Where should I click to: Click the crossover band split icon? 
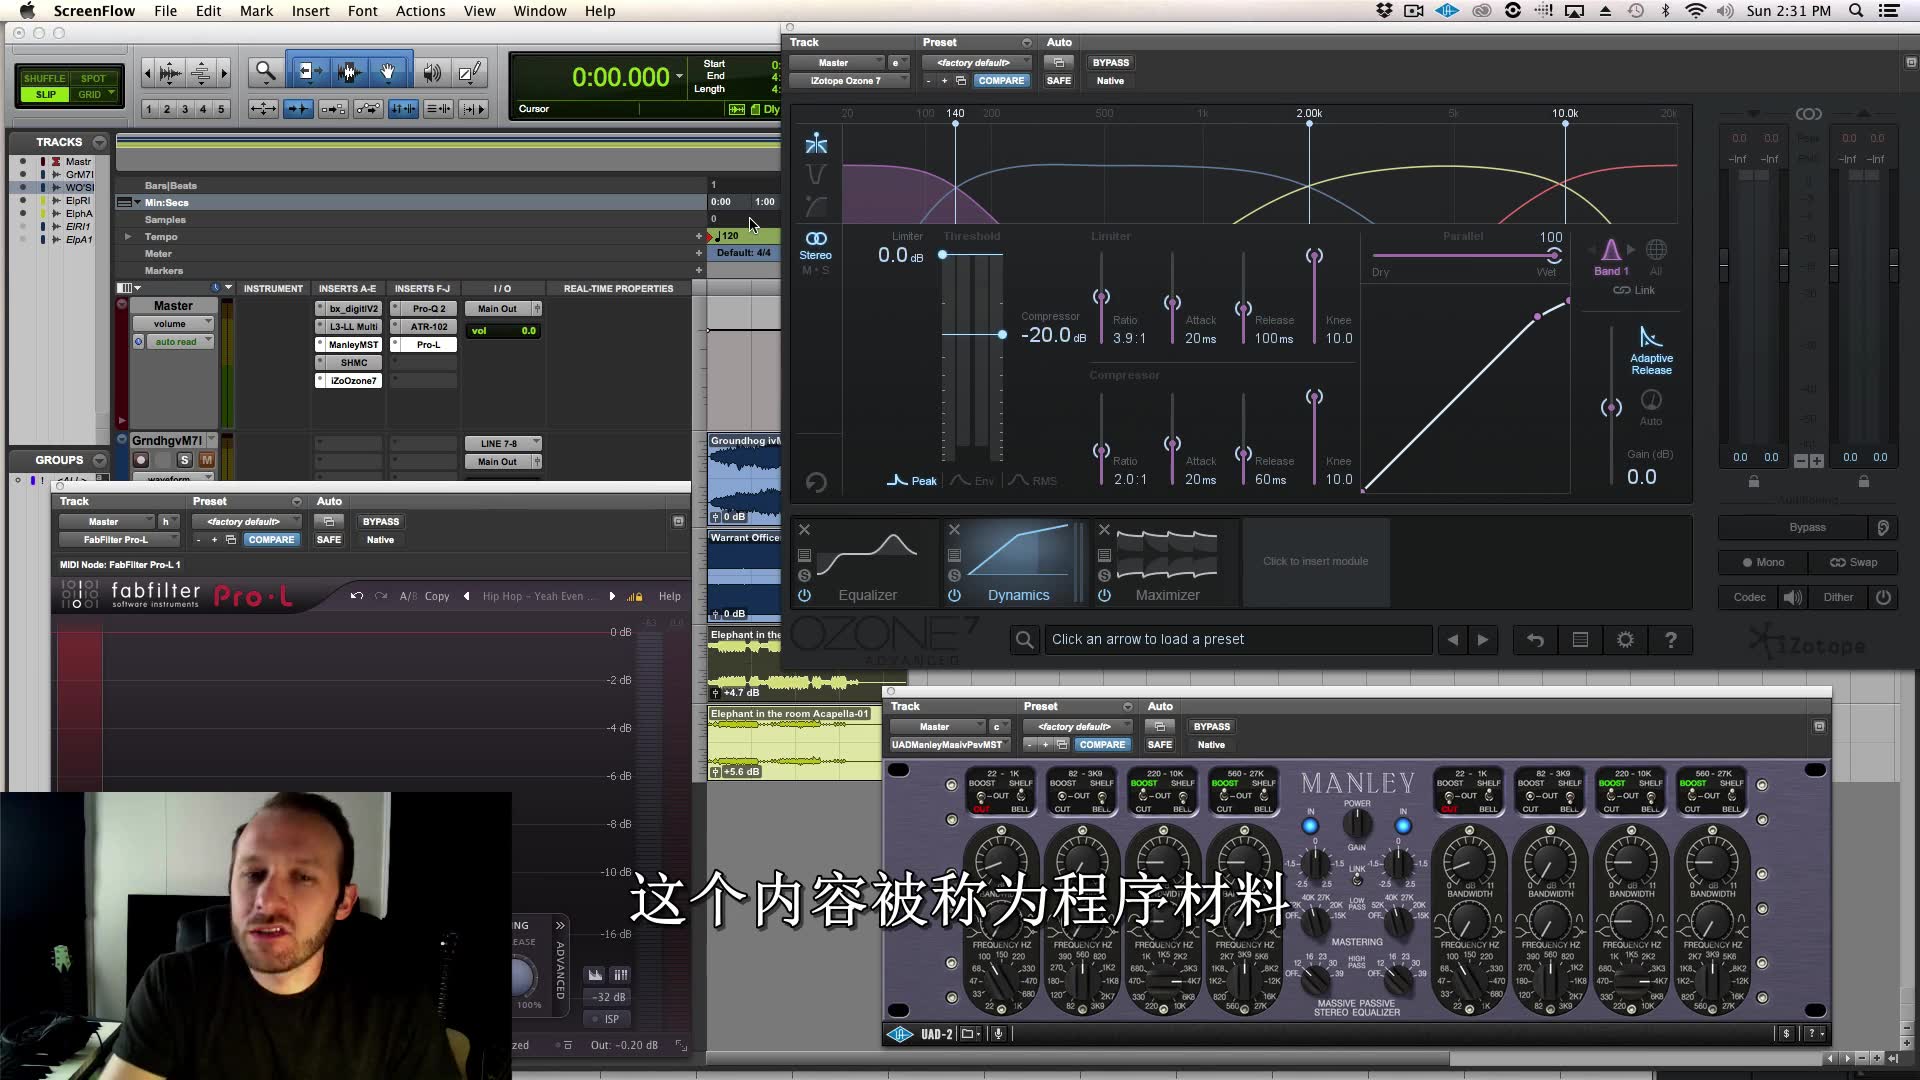(816, 144)
